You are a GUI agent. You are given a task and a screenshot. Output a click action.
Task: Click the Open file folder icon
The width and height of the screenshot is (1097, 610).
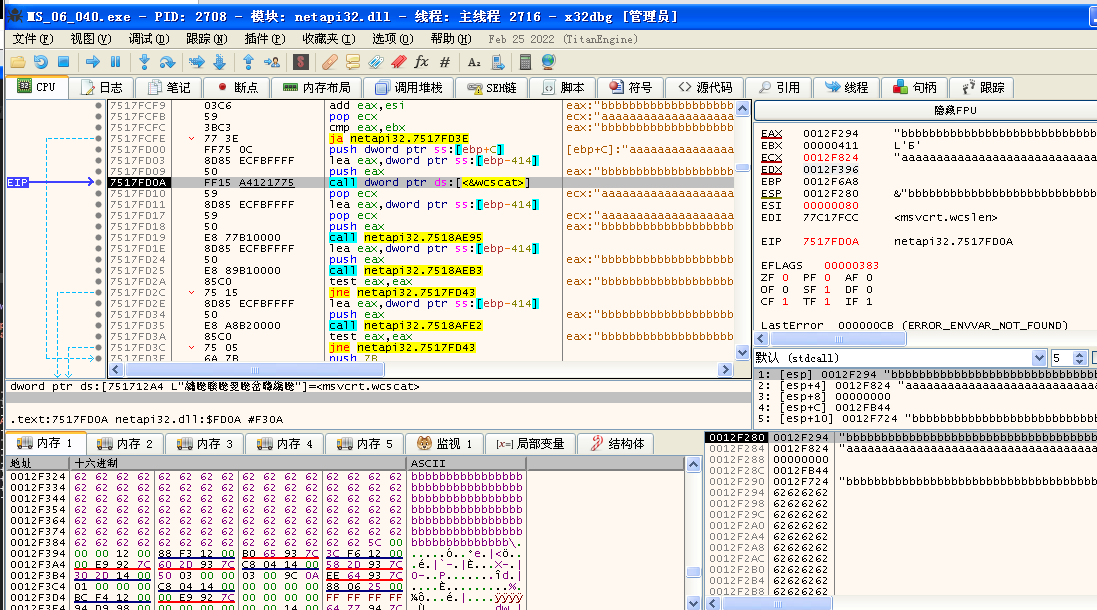[18, 62]
